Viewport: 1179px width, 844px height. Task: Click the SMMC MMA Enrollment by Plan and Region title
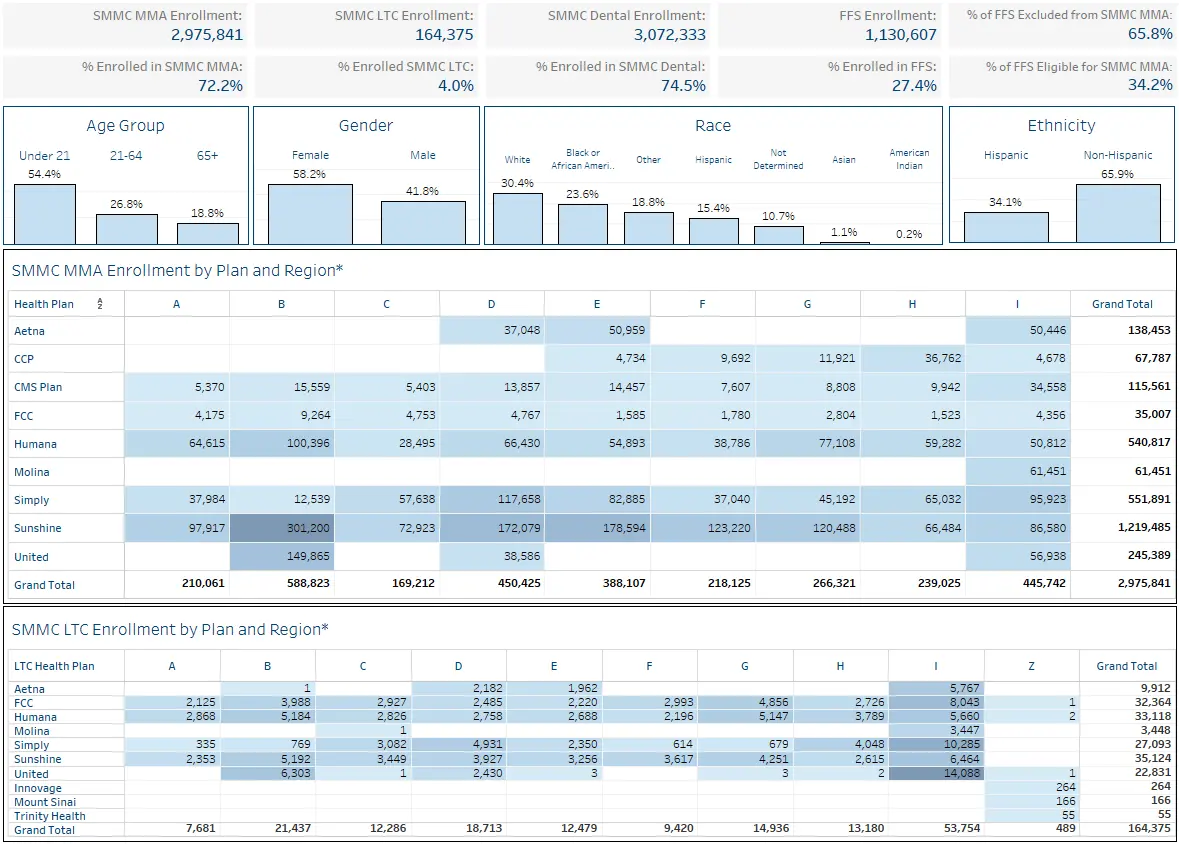coord(177,271)
